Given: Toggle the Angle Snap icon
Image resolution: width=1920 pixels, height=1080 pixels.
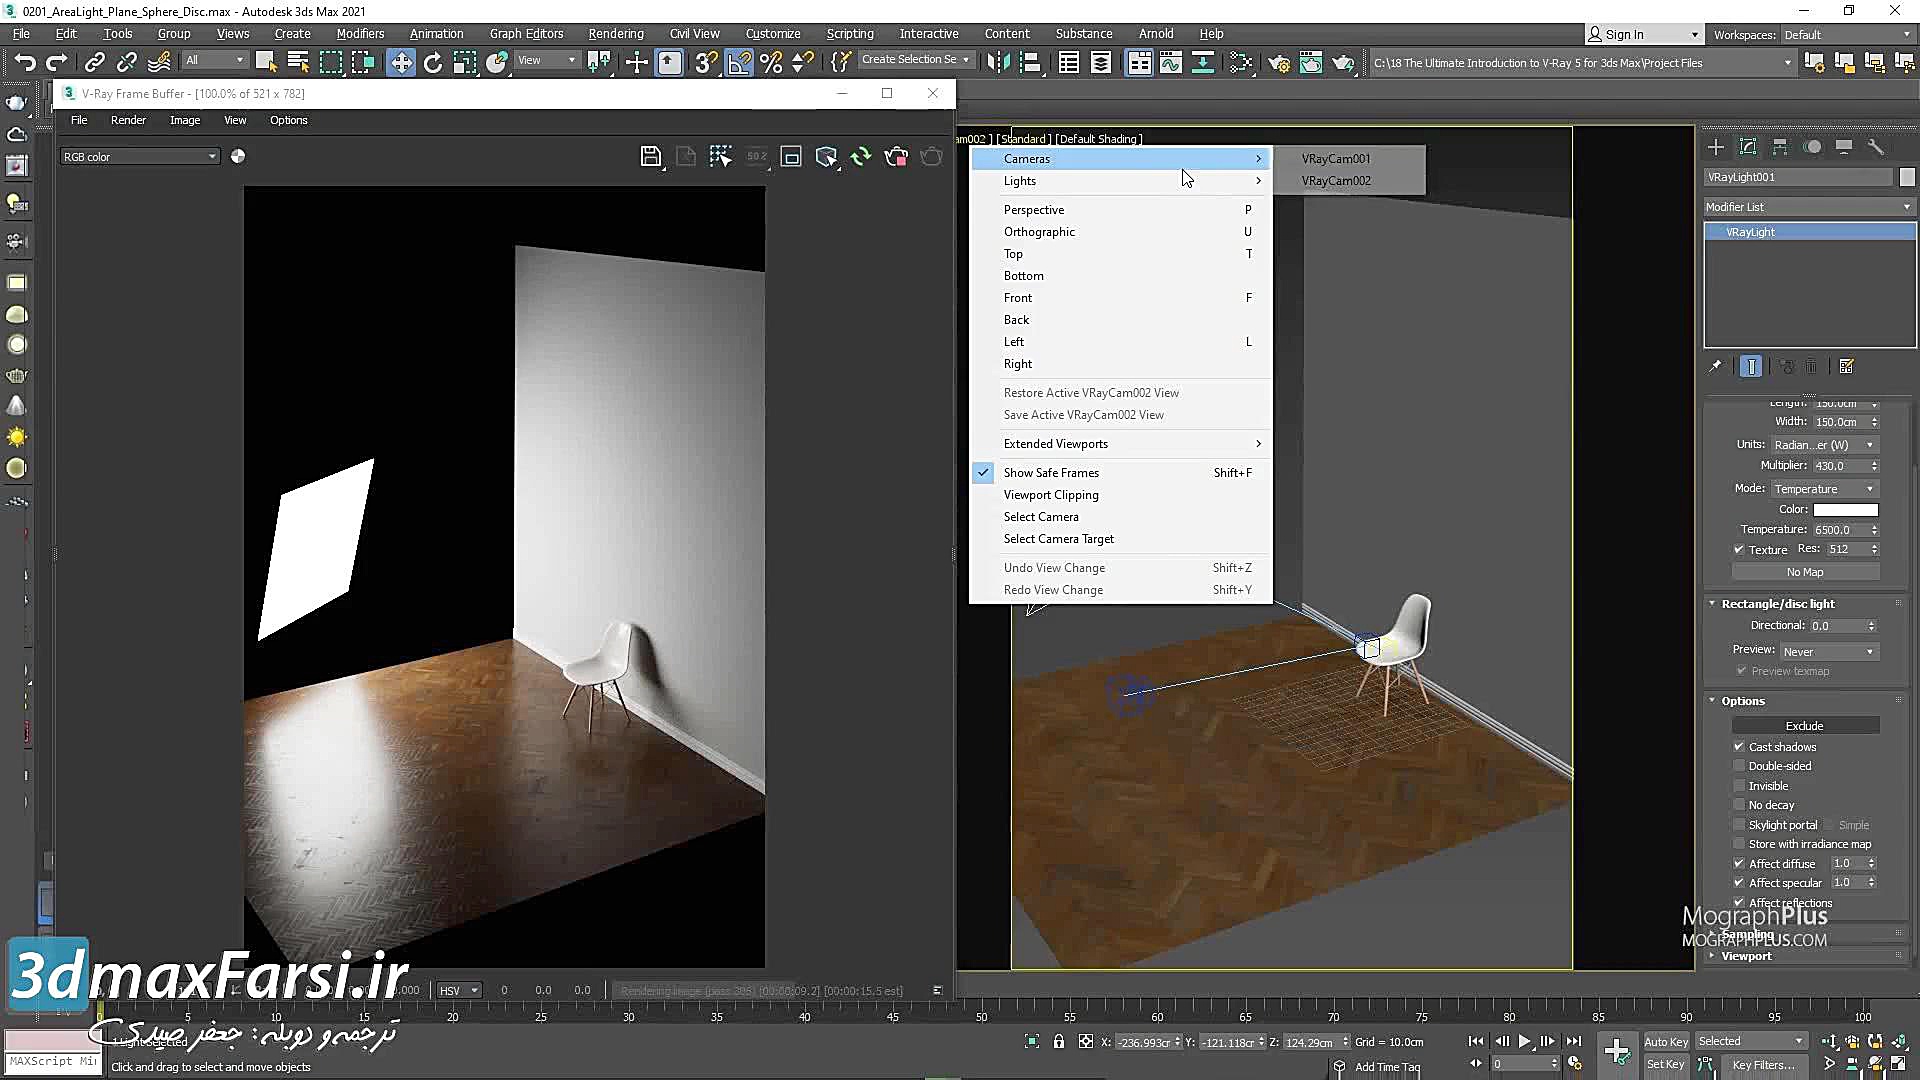Looking at the screenshot, I should [x=739, y=63].
